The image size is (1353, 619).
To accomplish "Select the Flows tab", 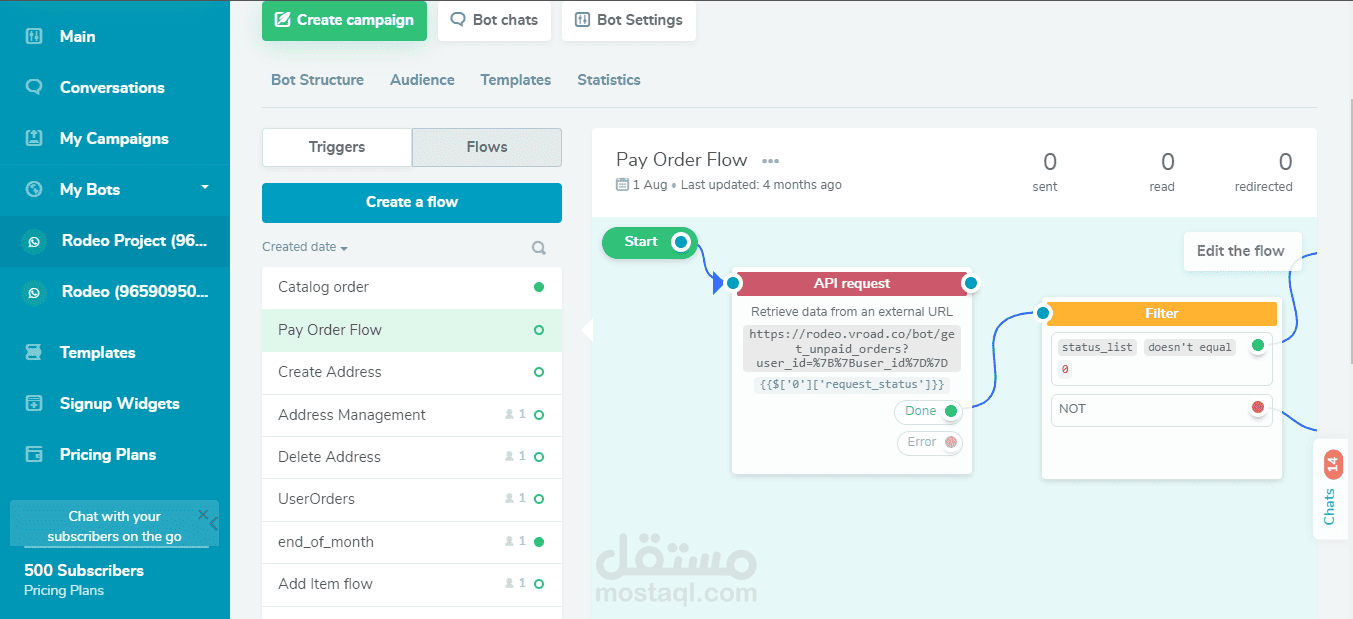I will (x=487, y=147).
